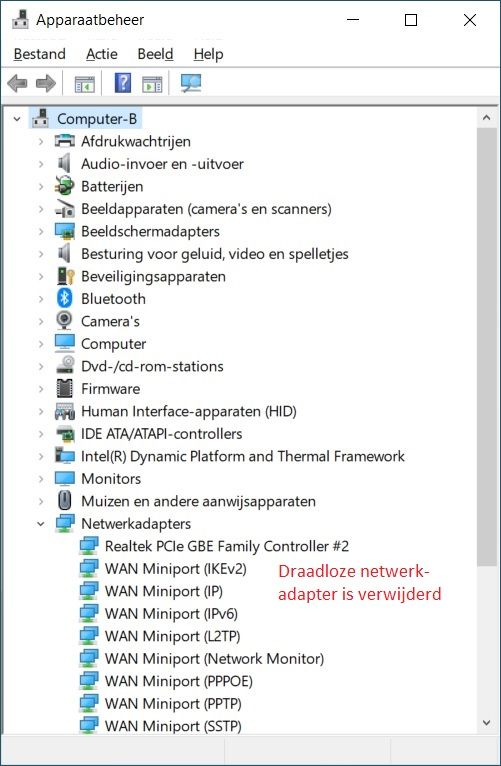Click the action pane toolbar icon
This screenshot has width=501, height=766.
point(152,84)
